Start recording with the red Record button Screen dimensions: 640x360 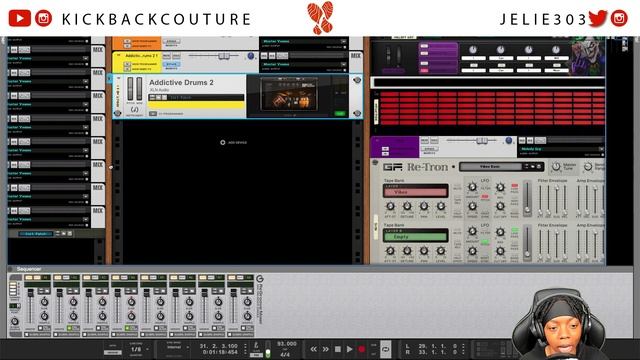tap(361, 349)
